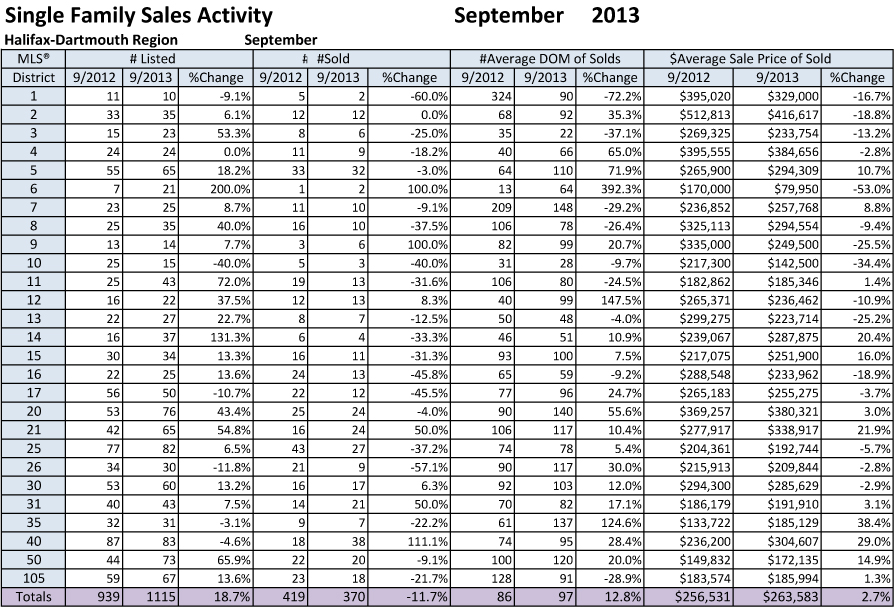This screenshot has width=895, height=608.
Task: Select the "Halifax-Dartmouth Region" subtitle
Action: click(x=92, y=40)
